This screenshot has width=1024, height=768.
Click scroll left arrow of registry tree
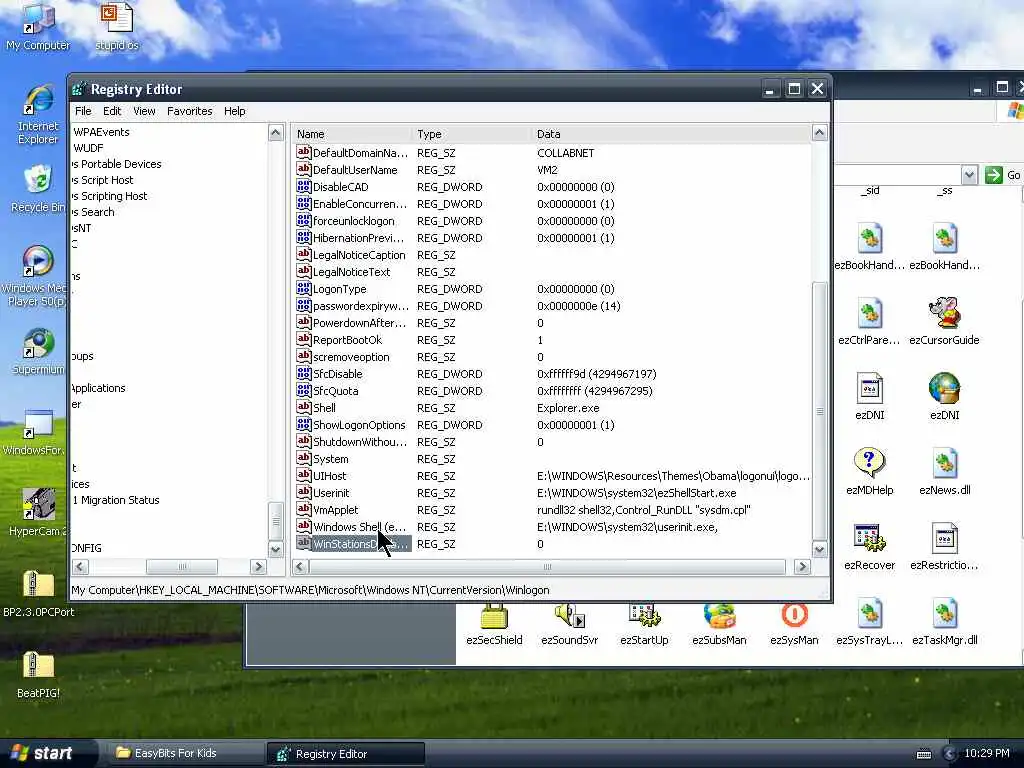[80, 567]
